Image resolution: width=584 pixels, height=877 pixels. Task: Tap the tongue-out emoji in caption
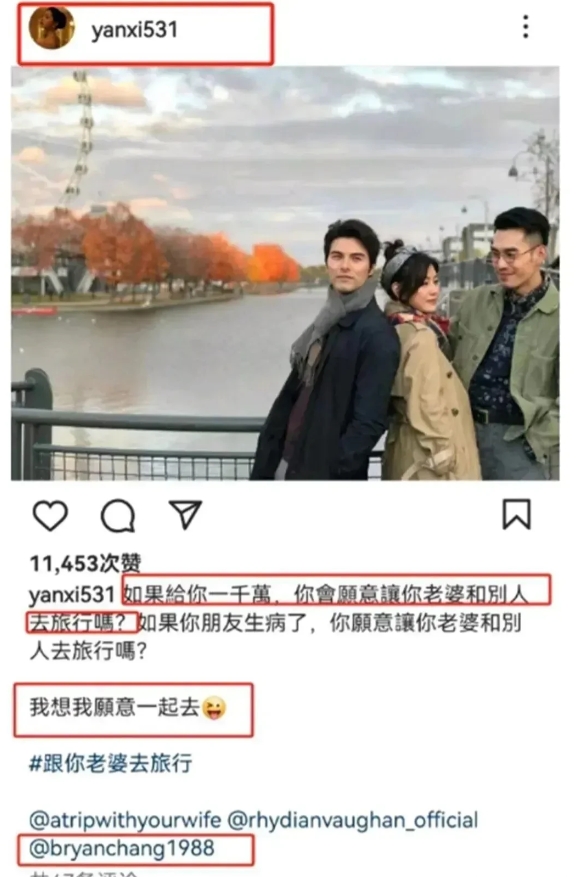coord(214,708)
